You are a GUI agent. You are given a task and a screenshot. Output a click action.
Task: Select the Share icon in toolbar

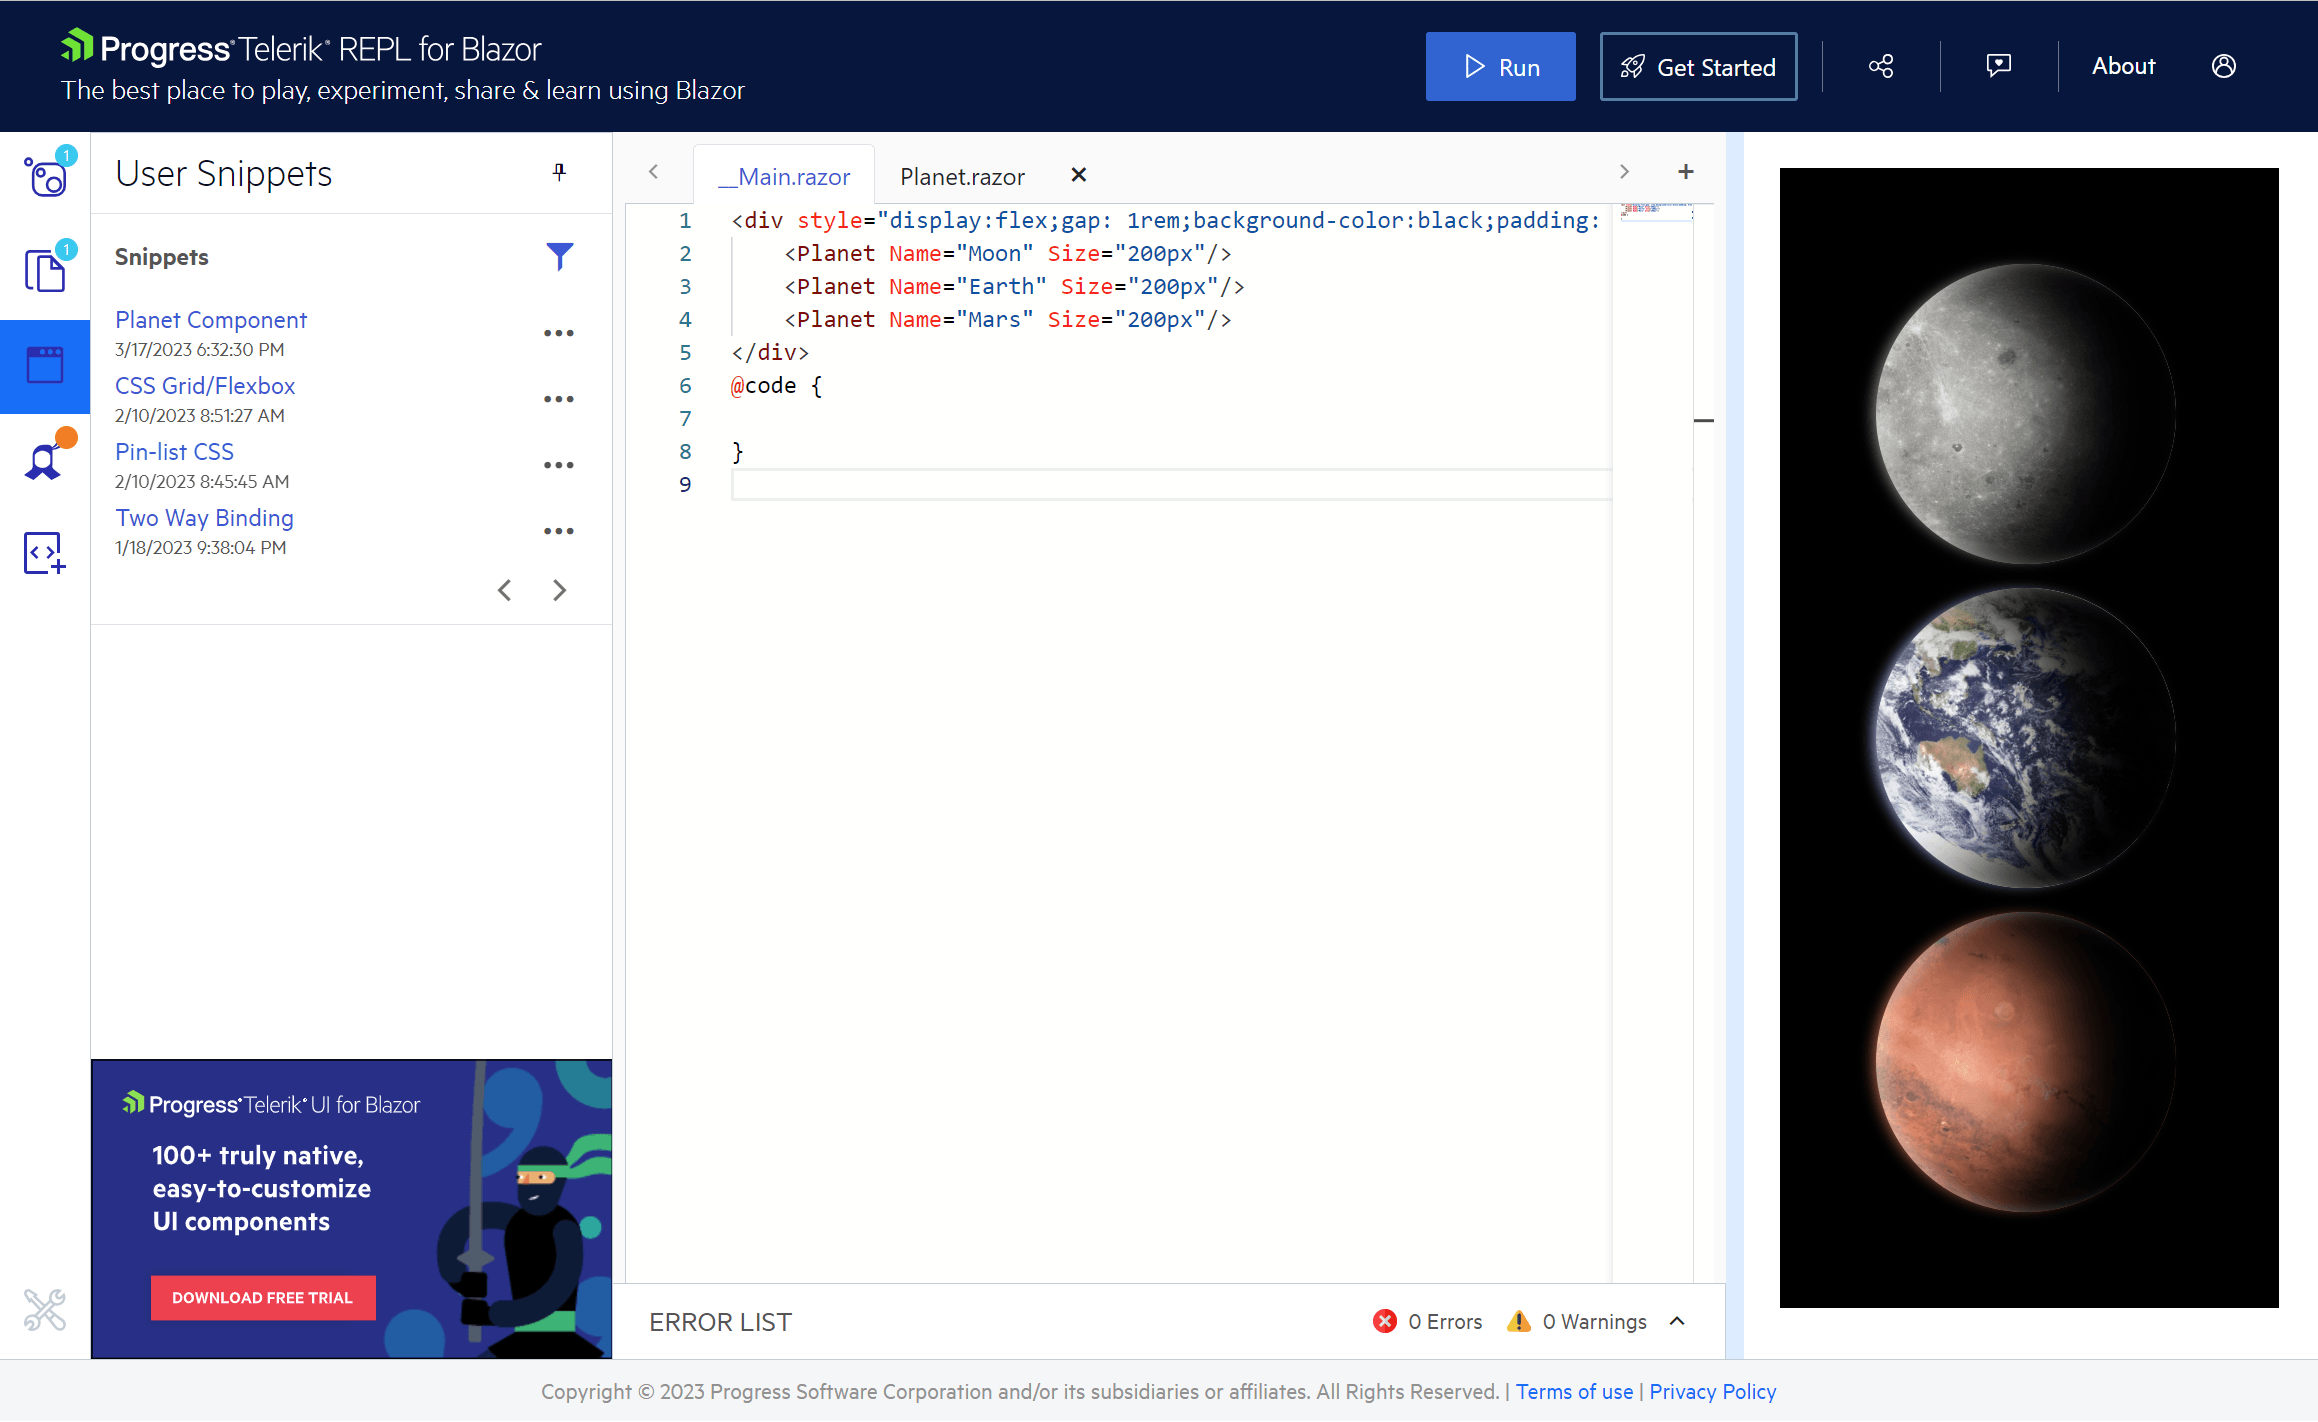coord(1881,66)
